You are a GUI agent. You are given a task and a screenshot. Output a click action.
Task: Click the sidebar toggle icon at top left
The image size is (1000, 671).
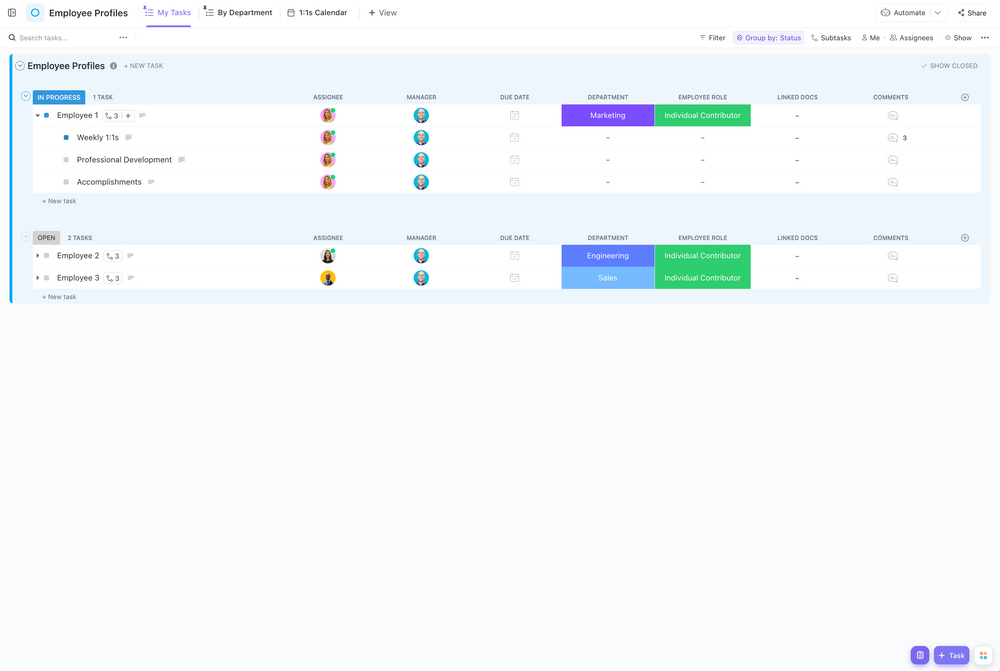pos(12,13)
